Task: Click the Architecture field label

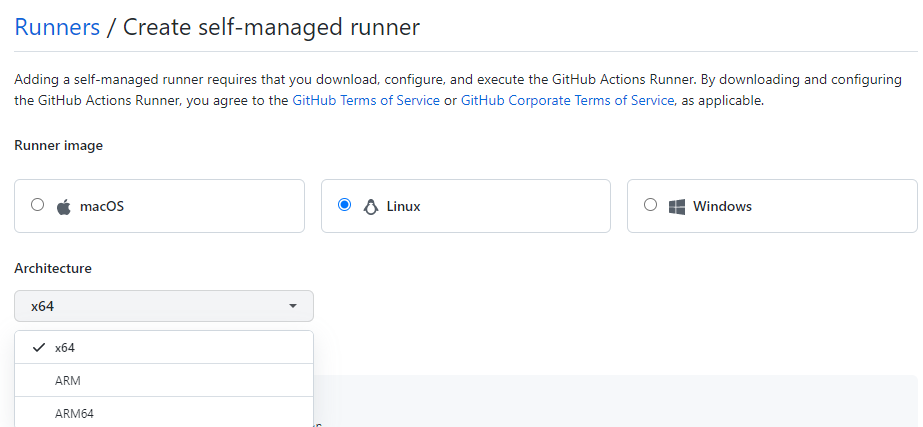Action: [x=53, y=269]
